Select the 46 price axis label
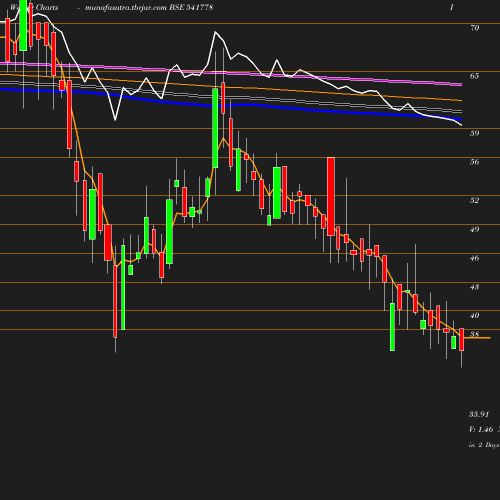Viewport: 500px width, 500px height. (475, 258)
